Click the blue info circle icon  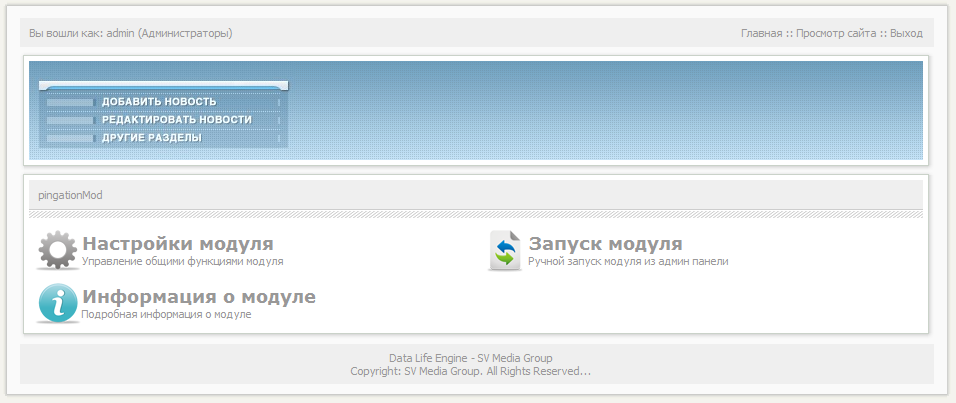coord(57,304)
